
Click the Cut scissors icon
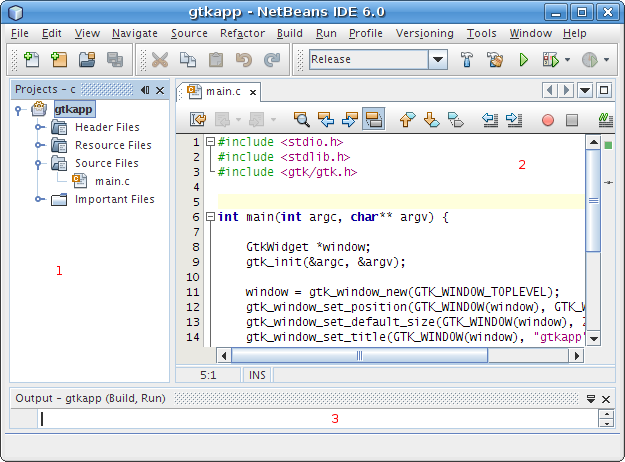click(160, 60)
